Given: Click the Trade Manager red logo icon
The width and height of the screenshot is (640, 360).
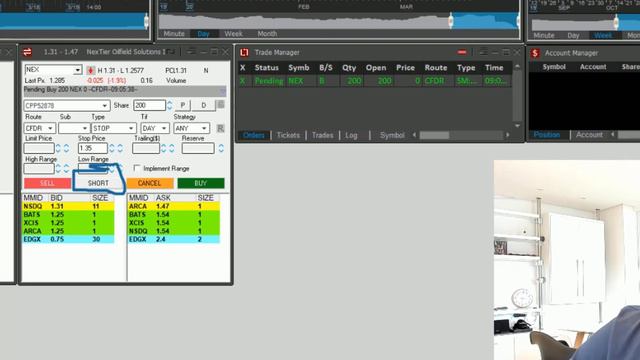Looking at the screenshot, I should click(x=244, y=52).
